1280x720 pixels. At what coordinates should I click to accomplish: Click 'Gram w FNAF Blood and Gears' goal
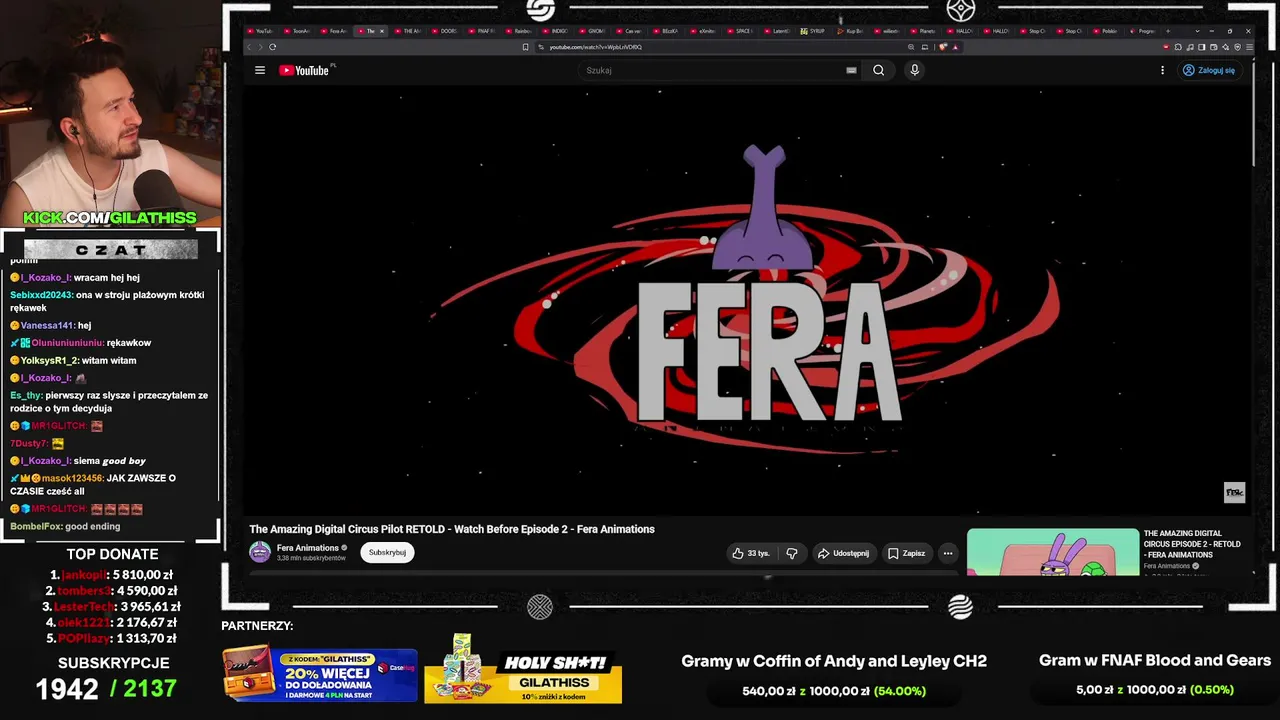coord(1155,660)
